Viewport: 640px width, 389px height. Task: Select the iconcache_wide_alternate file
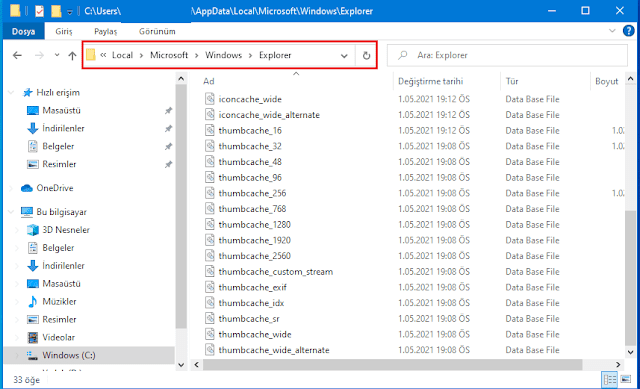click(x=269, y=115)
